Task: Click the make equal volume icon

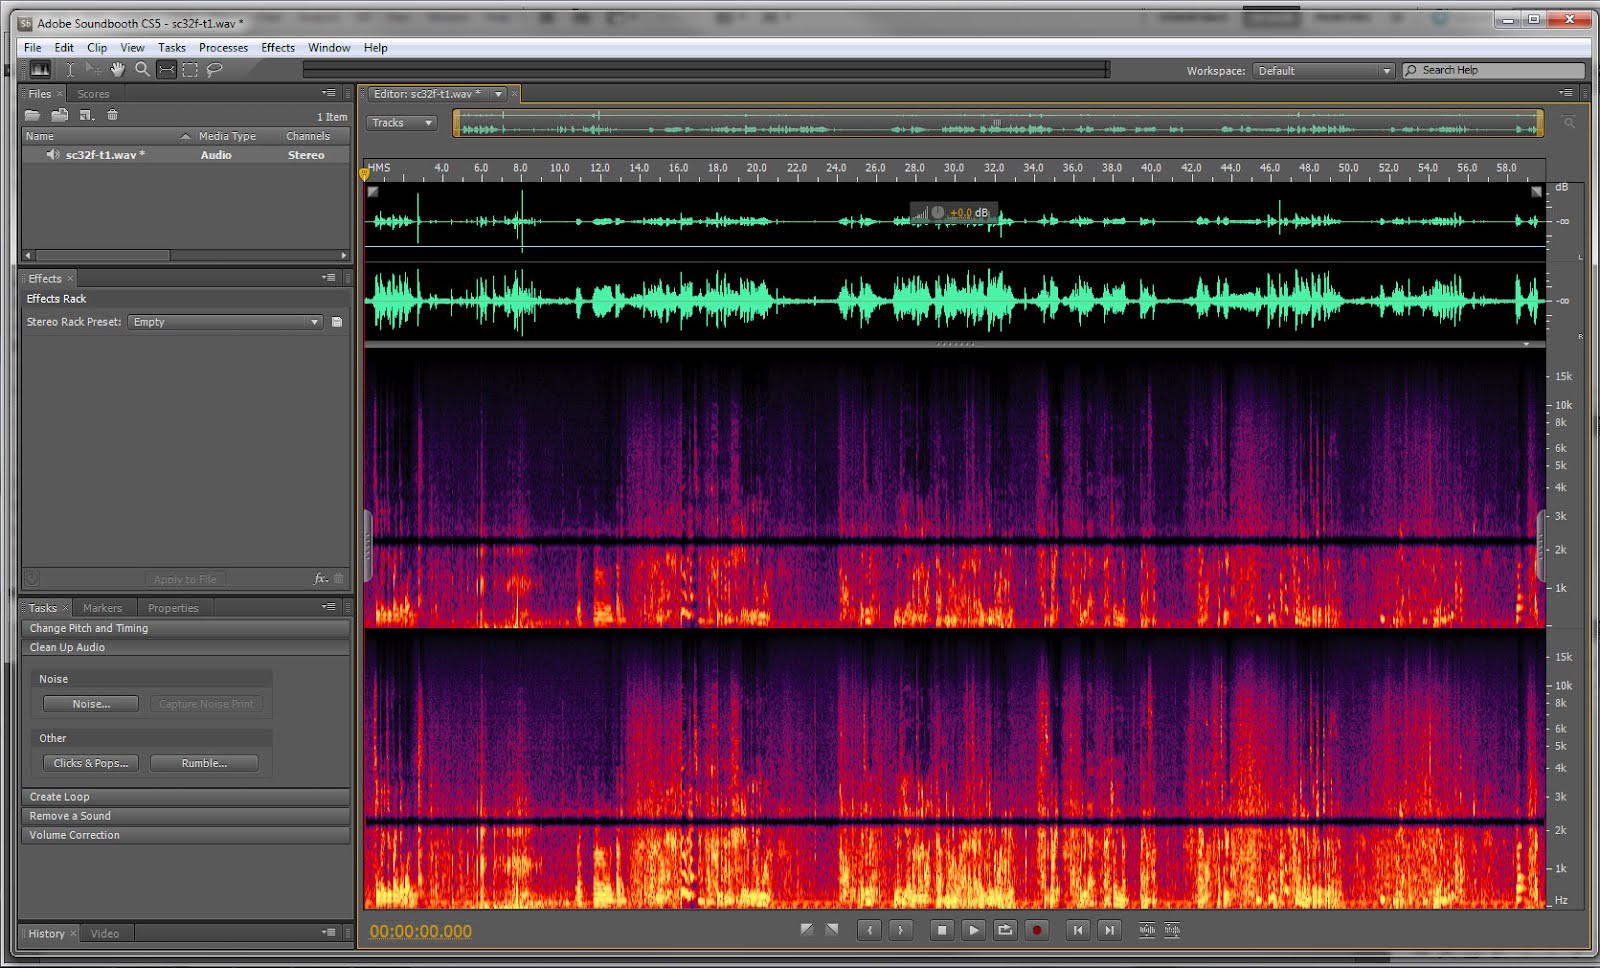Action: click(x=1172, y=930)
